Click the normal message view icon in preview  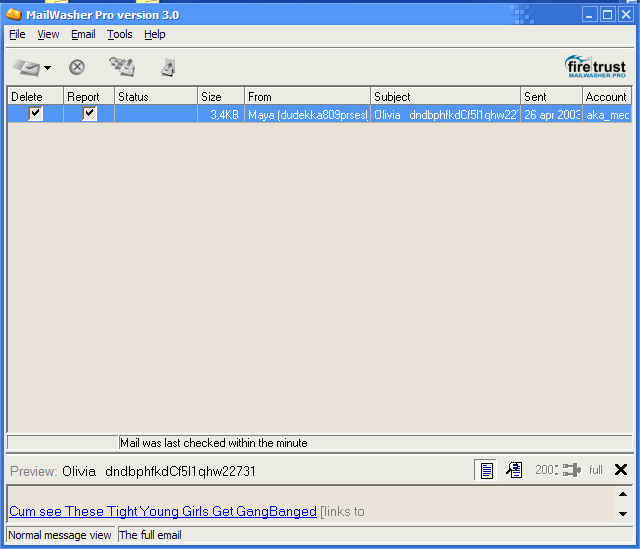(x=486, y=470)
